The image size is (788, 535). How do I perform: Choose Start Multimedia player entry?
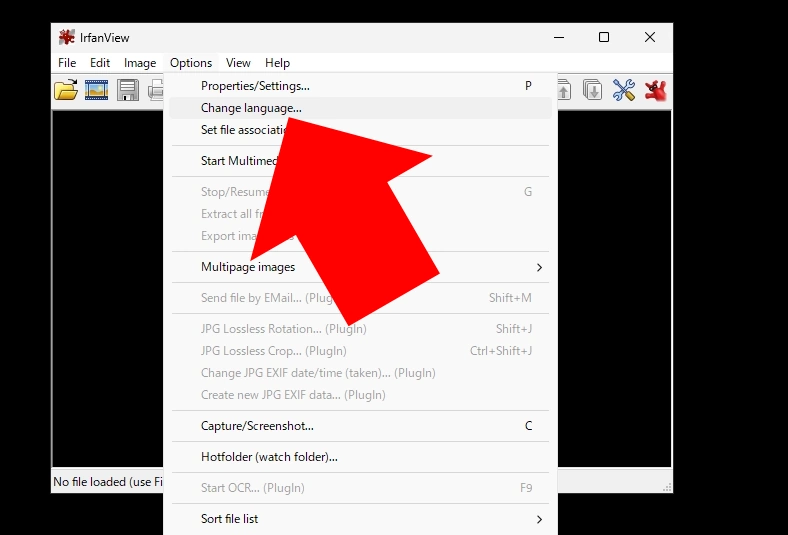click(x=360, y=161)
